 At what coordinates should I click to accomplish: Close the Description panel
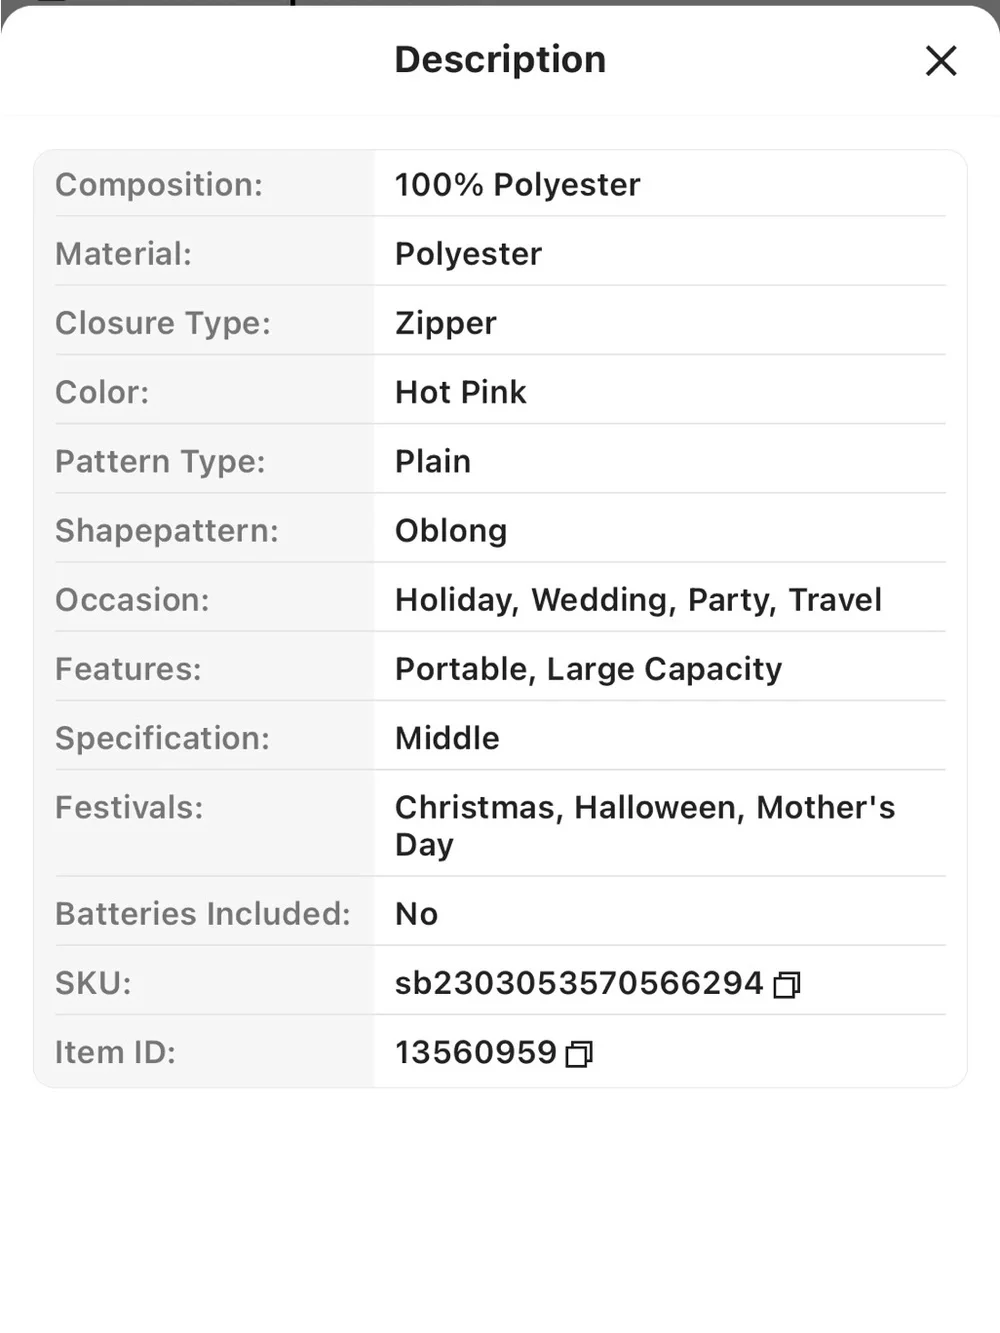pyautogui.click(x=941, y=61)
